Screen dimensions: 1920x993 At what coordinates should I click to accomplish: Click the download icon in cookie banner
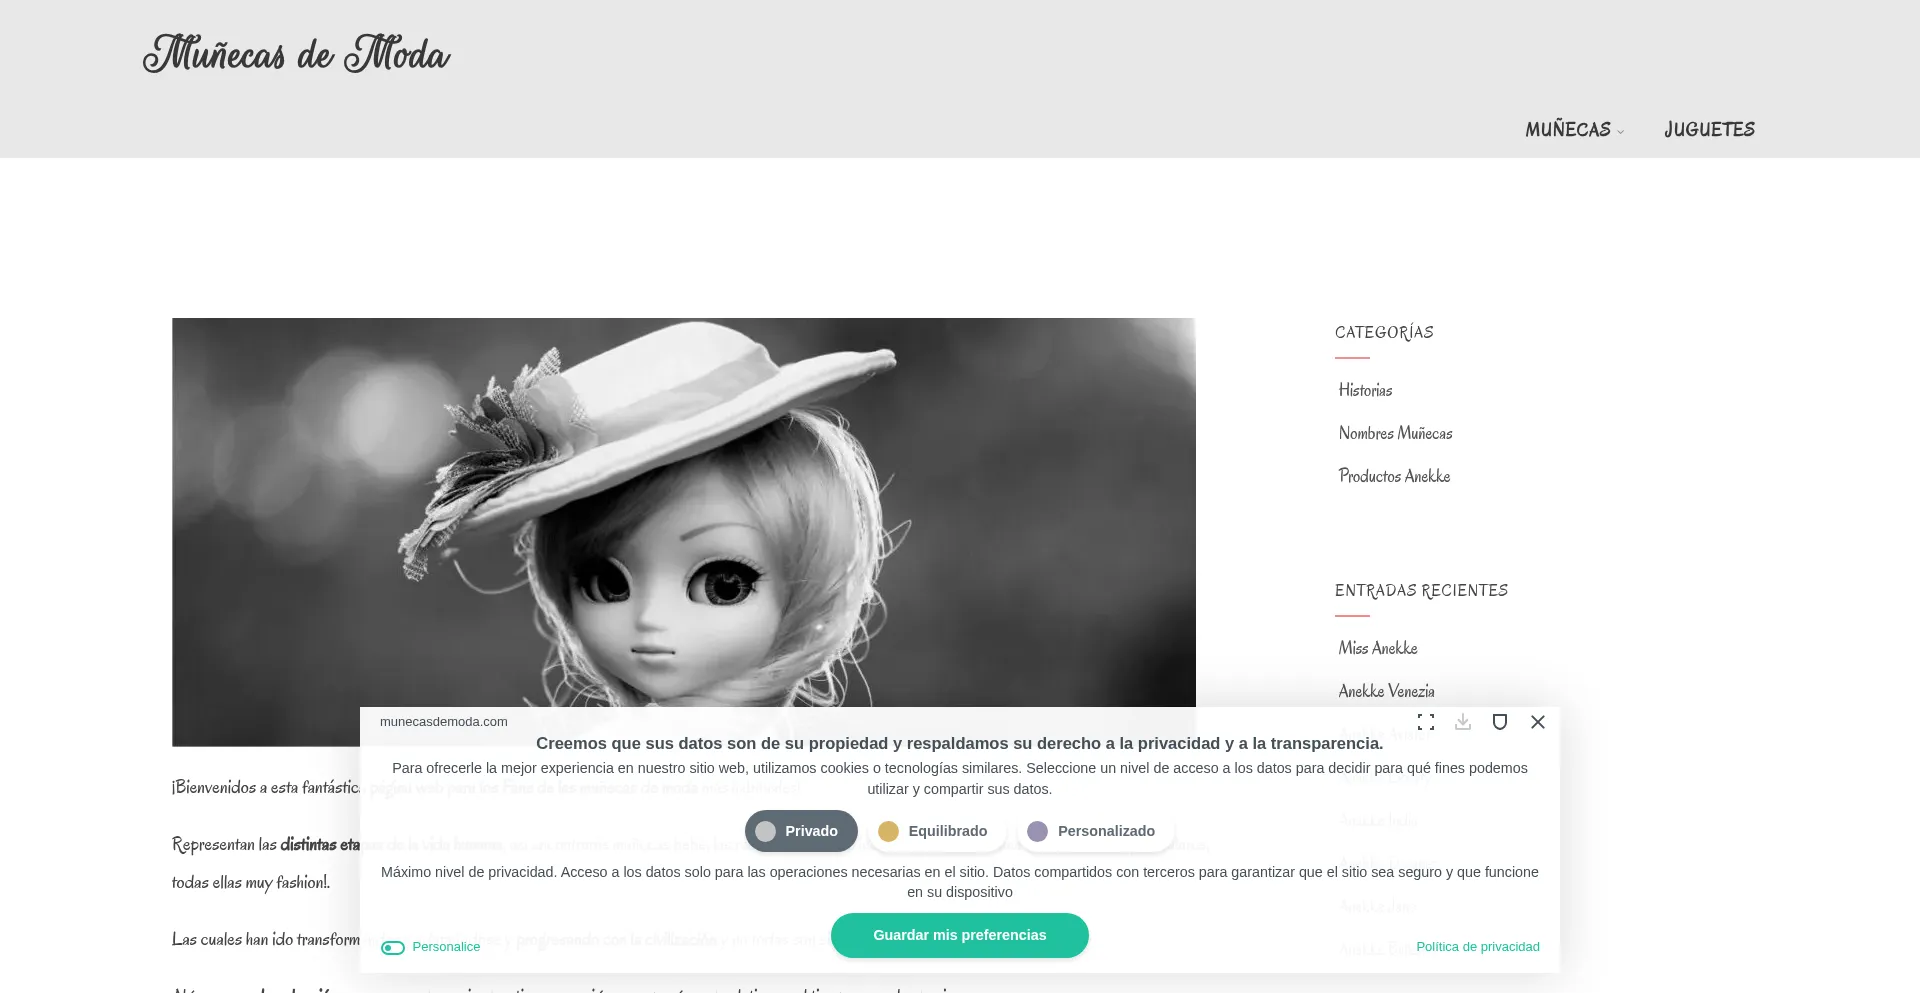pos(1463,722)
